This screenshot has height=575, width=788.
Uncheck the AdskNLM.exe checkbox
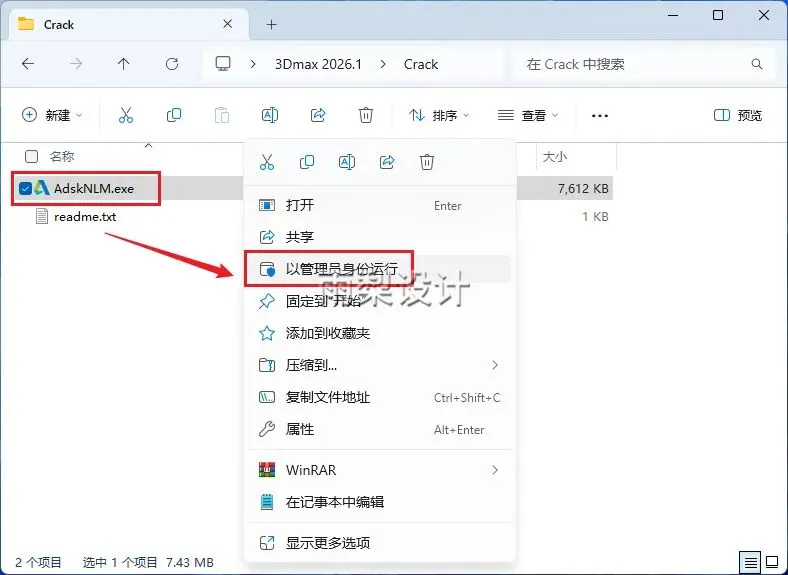tap(25, 188)
